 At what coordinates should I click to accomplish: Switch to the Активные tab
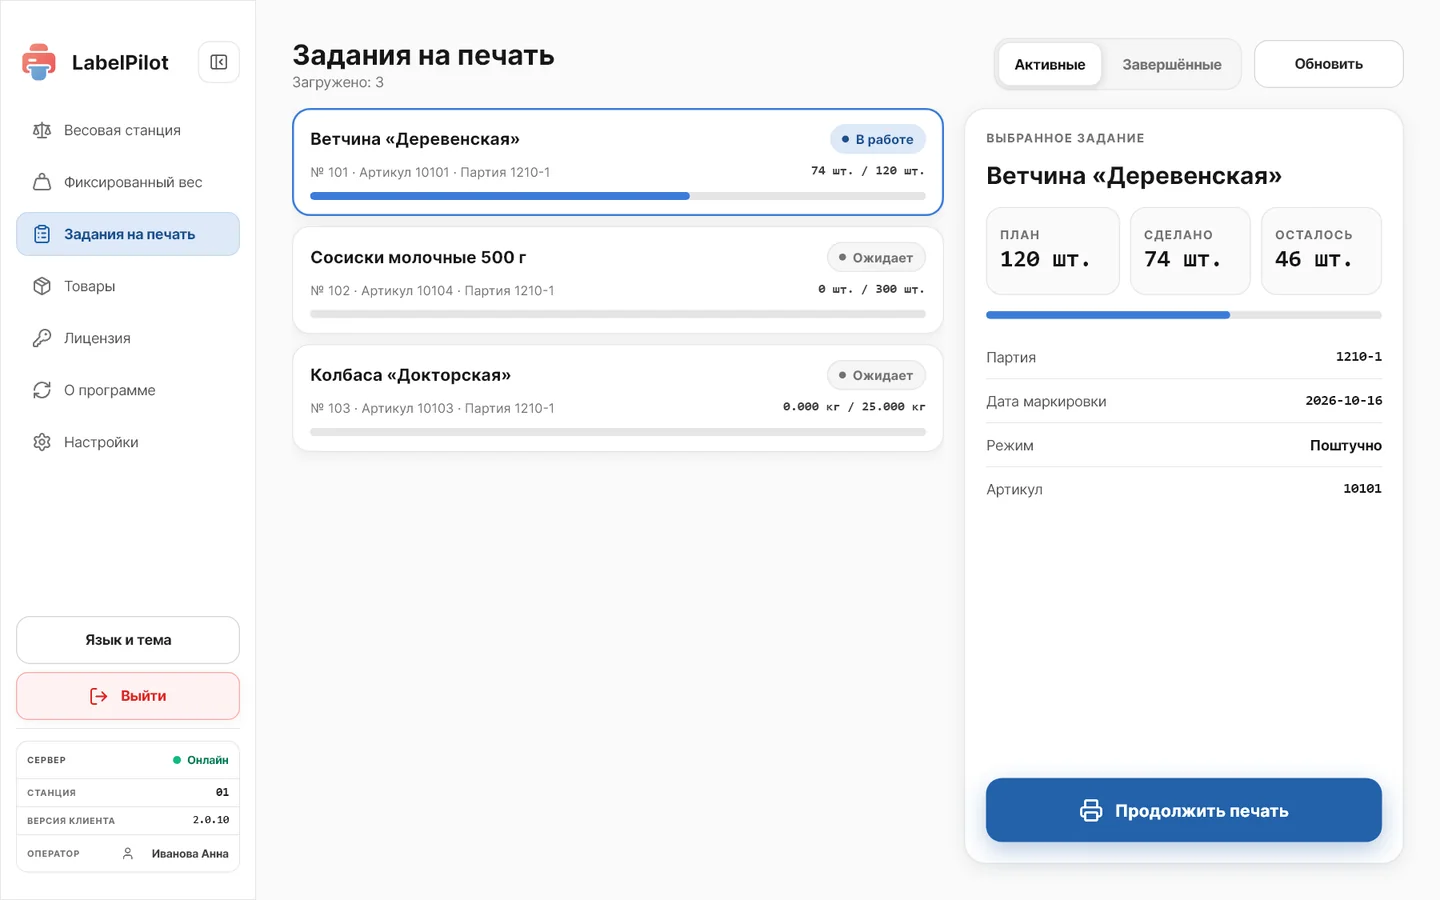pos(1050,64)
